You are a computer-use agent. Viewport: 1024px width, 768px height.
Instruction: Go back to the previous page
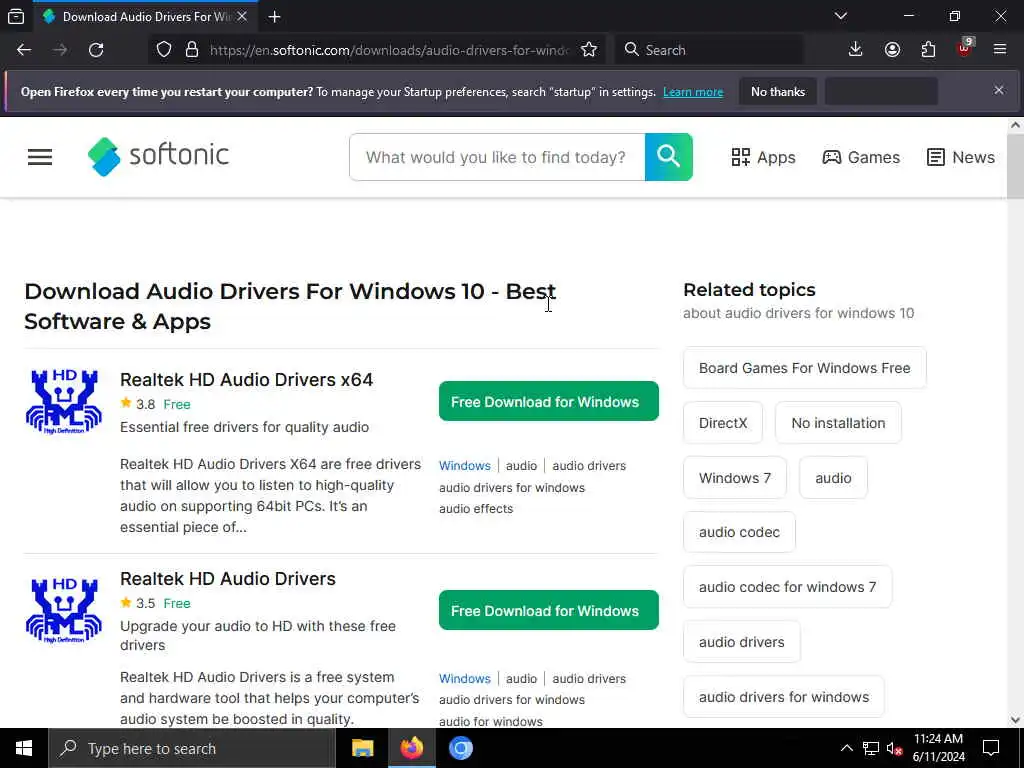(x=24, y=50)
